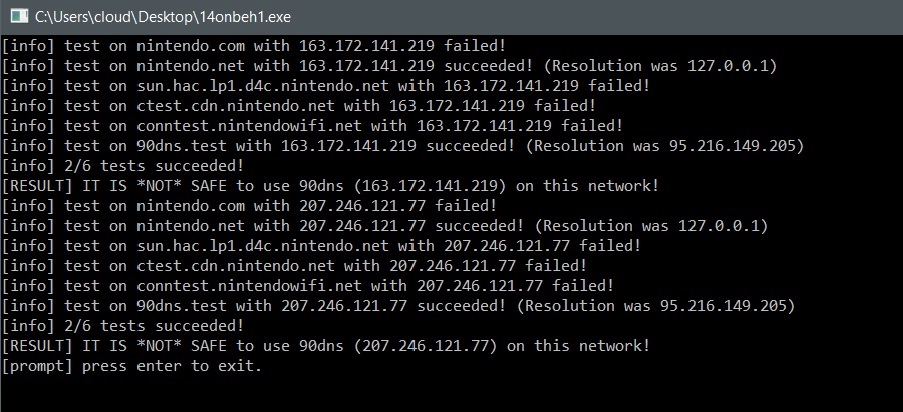The height and width of the screenshot is (412, 903).
Task: Click nintendo.net succeeded line with 207.246.121.77
Action: click(x=385, y=226)
